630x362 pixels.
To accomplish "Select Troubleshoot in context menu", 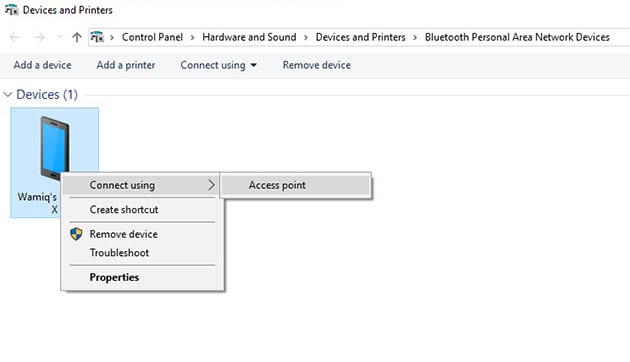I will (x=142, y=253).
